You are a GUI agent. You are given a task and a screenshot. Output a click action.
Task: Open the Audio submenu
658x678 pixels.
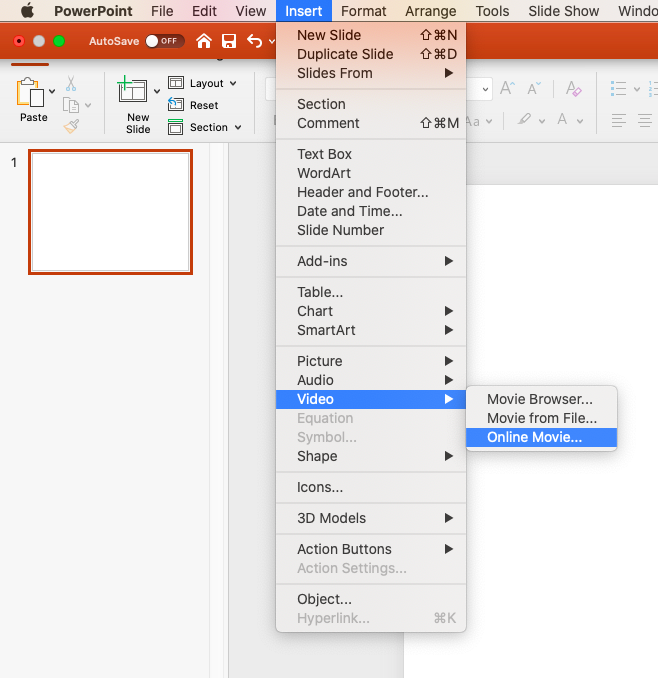pyautogui.click(x=371, y=380)
